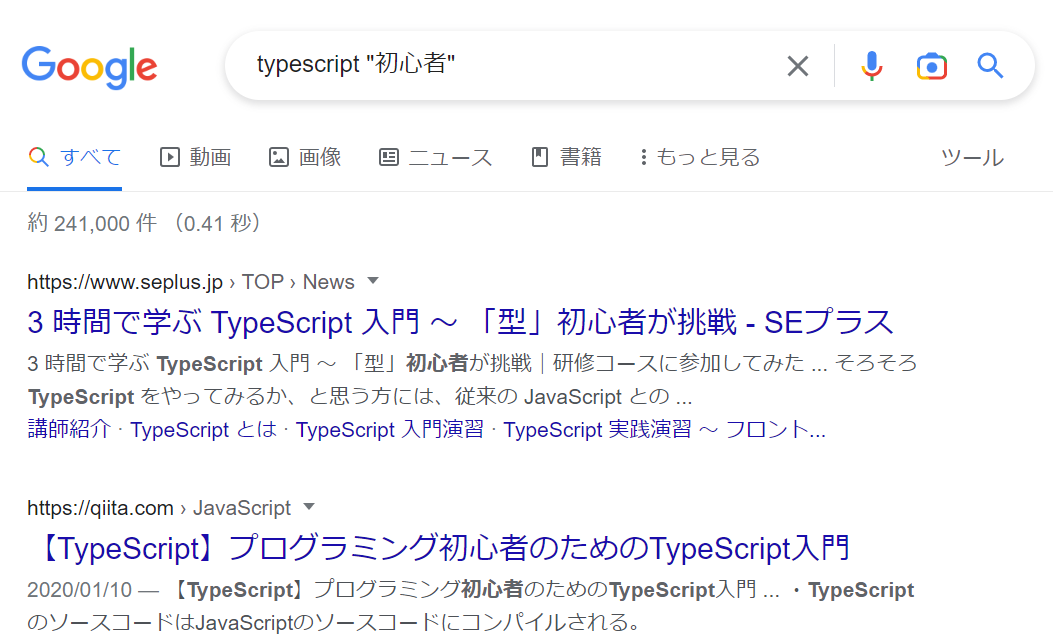This screenshot has width=1053, height=643.
Task: Open ツール search filter options
Action: tap(971, 156)
